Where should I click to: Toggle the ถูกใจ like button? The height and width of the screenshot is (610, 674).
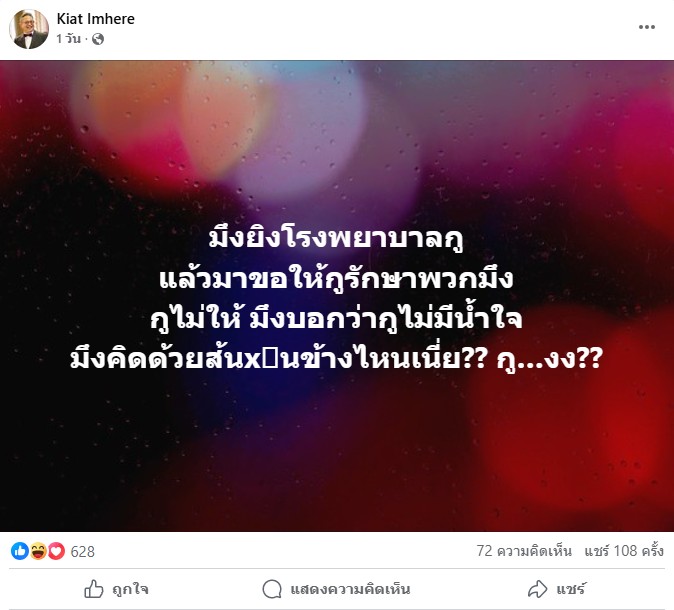(116, 589)
